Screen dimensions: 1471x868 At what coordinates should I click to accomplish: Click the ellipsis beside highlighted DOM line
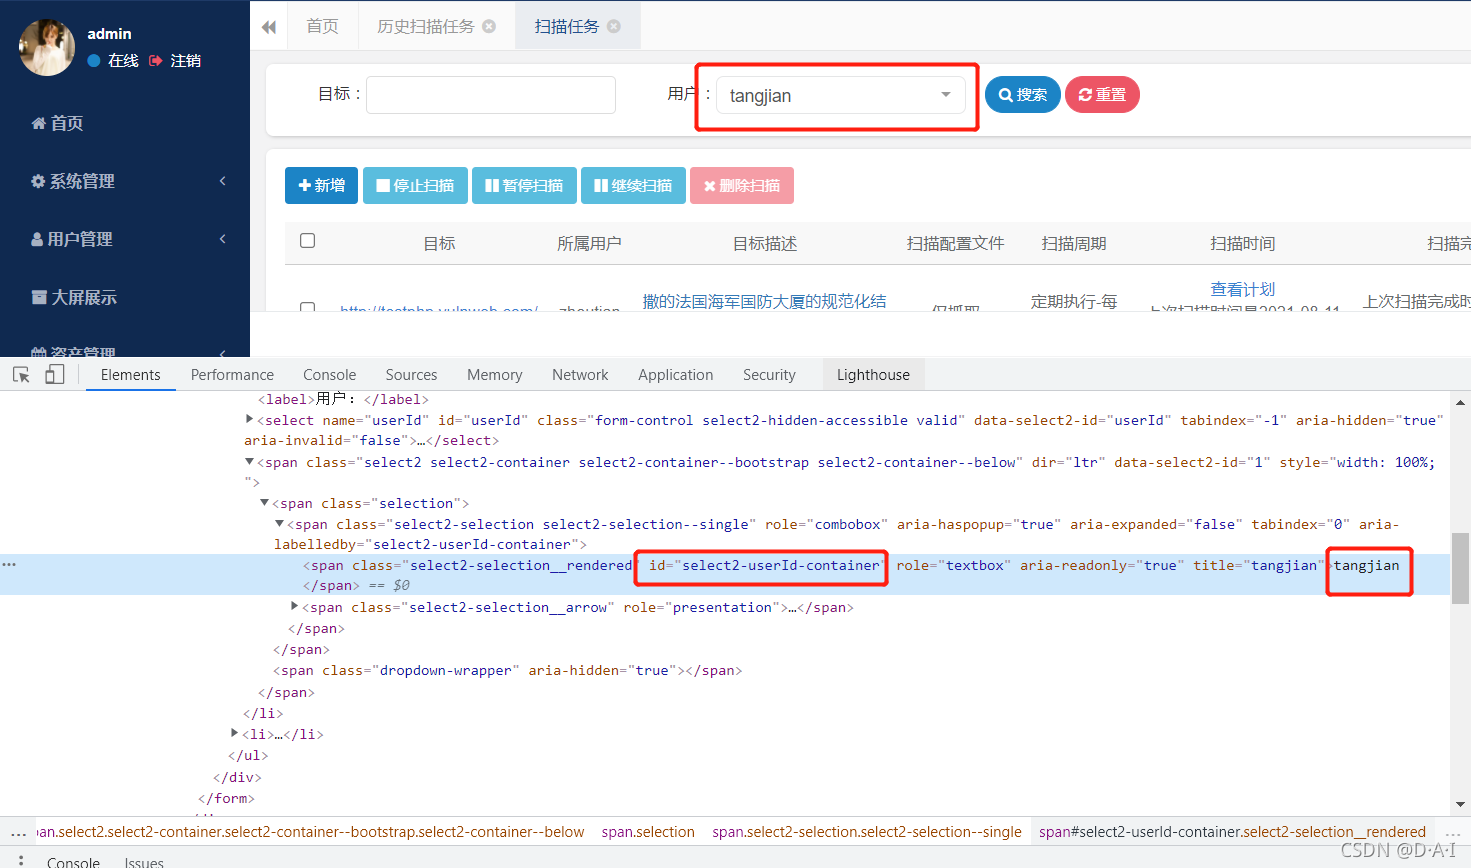(x=9, y=565)
